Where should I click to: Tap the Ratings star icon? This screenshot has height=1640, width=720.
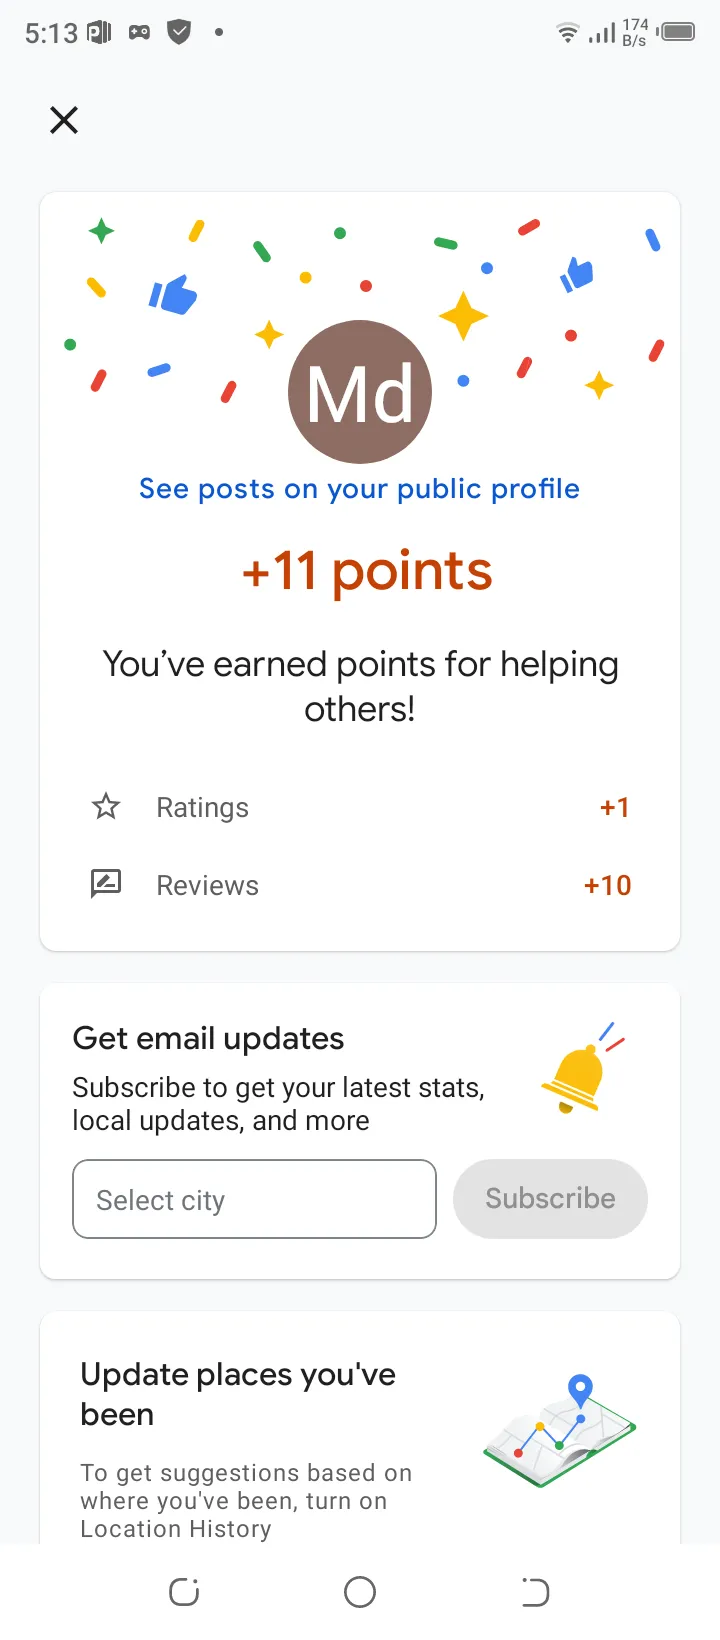[x=106, y=807]
